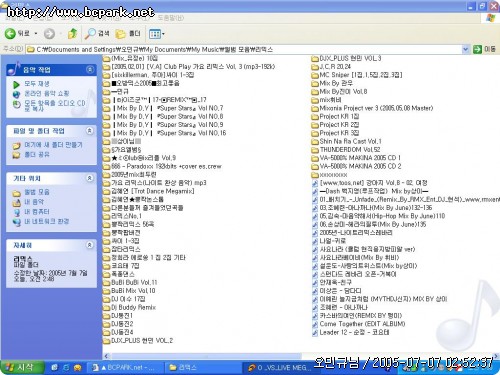Select the 01 Unfade Remix audio file

click(406, 200)
